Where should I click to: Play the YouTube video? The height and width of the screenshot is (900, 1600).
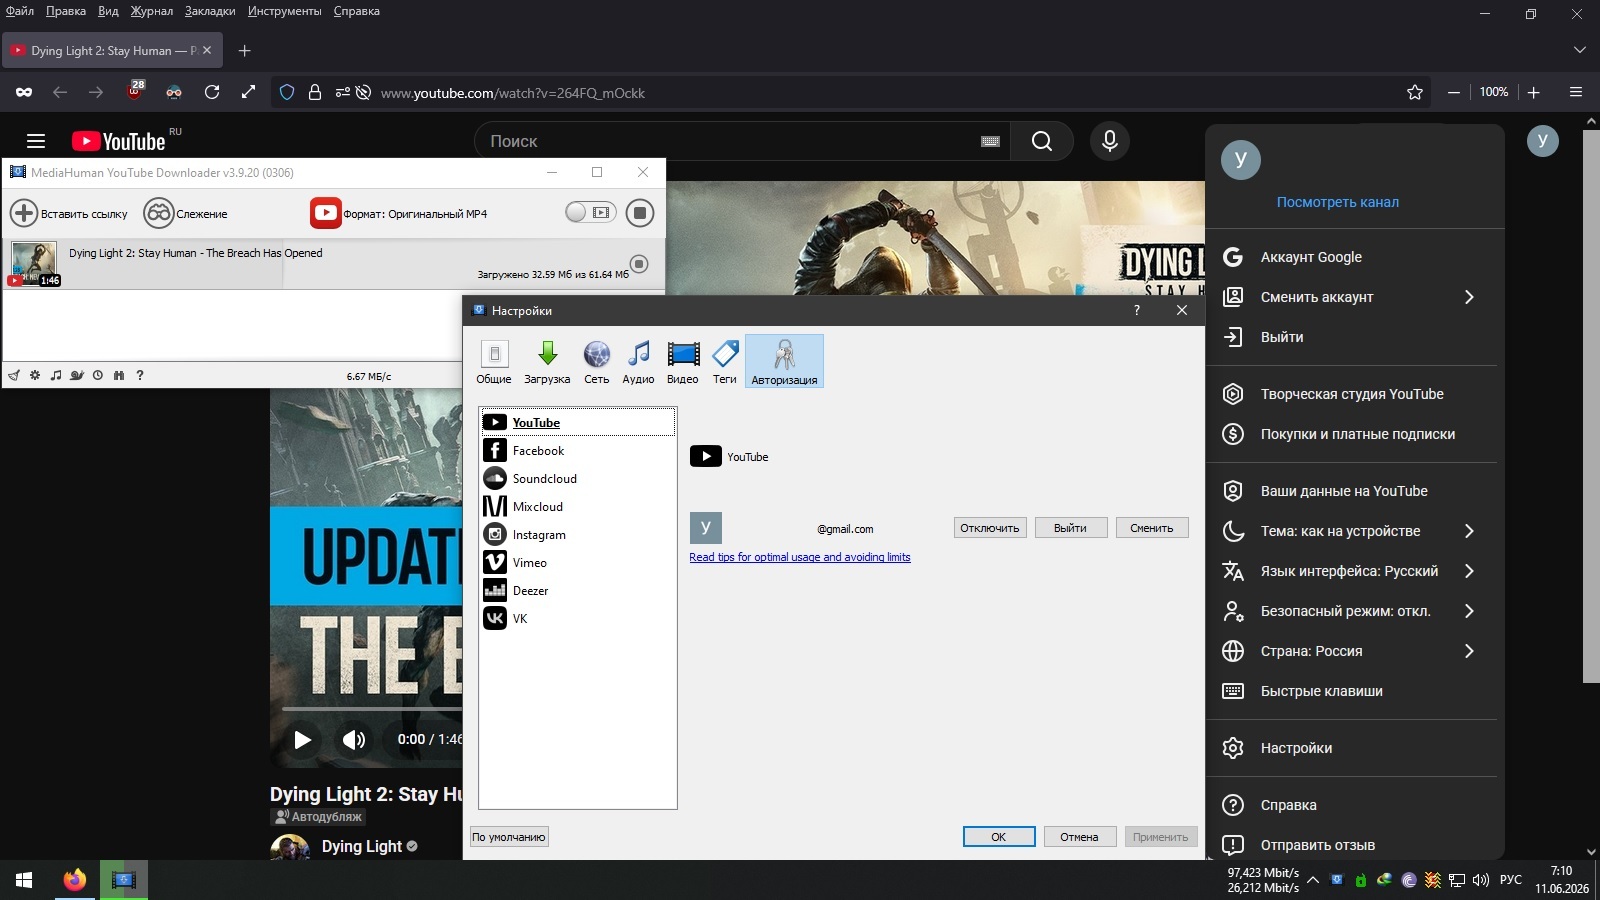point(302,740)
